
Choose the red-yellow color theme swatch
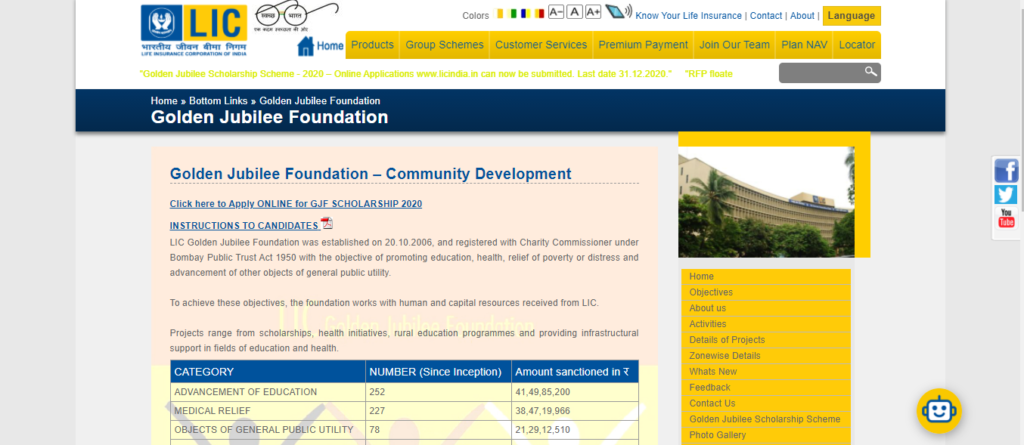539,13
